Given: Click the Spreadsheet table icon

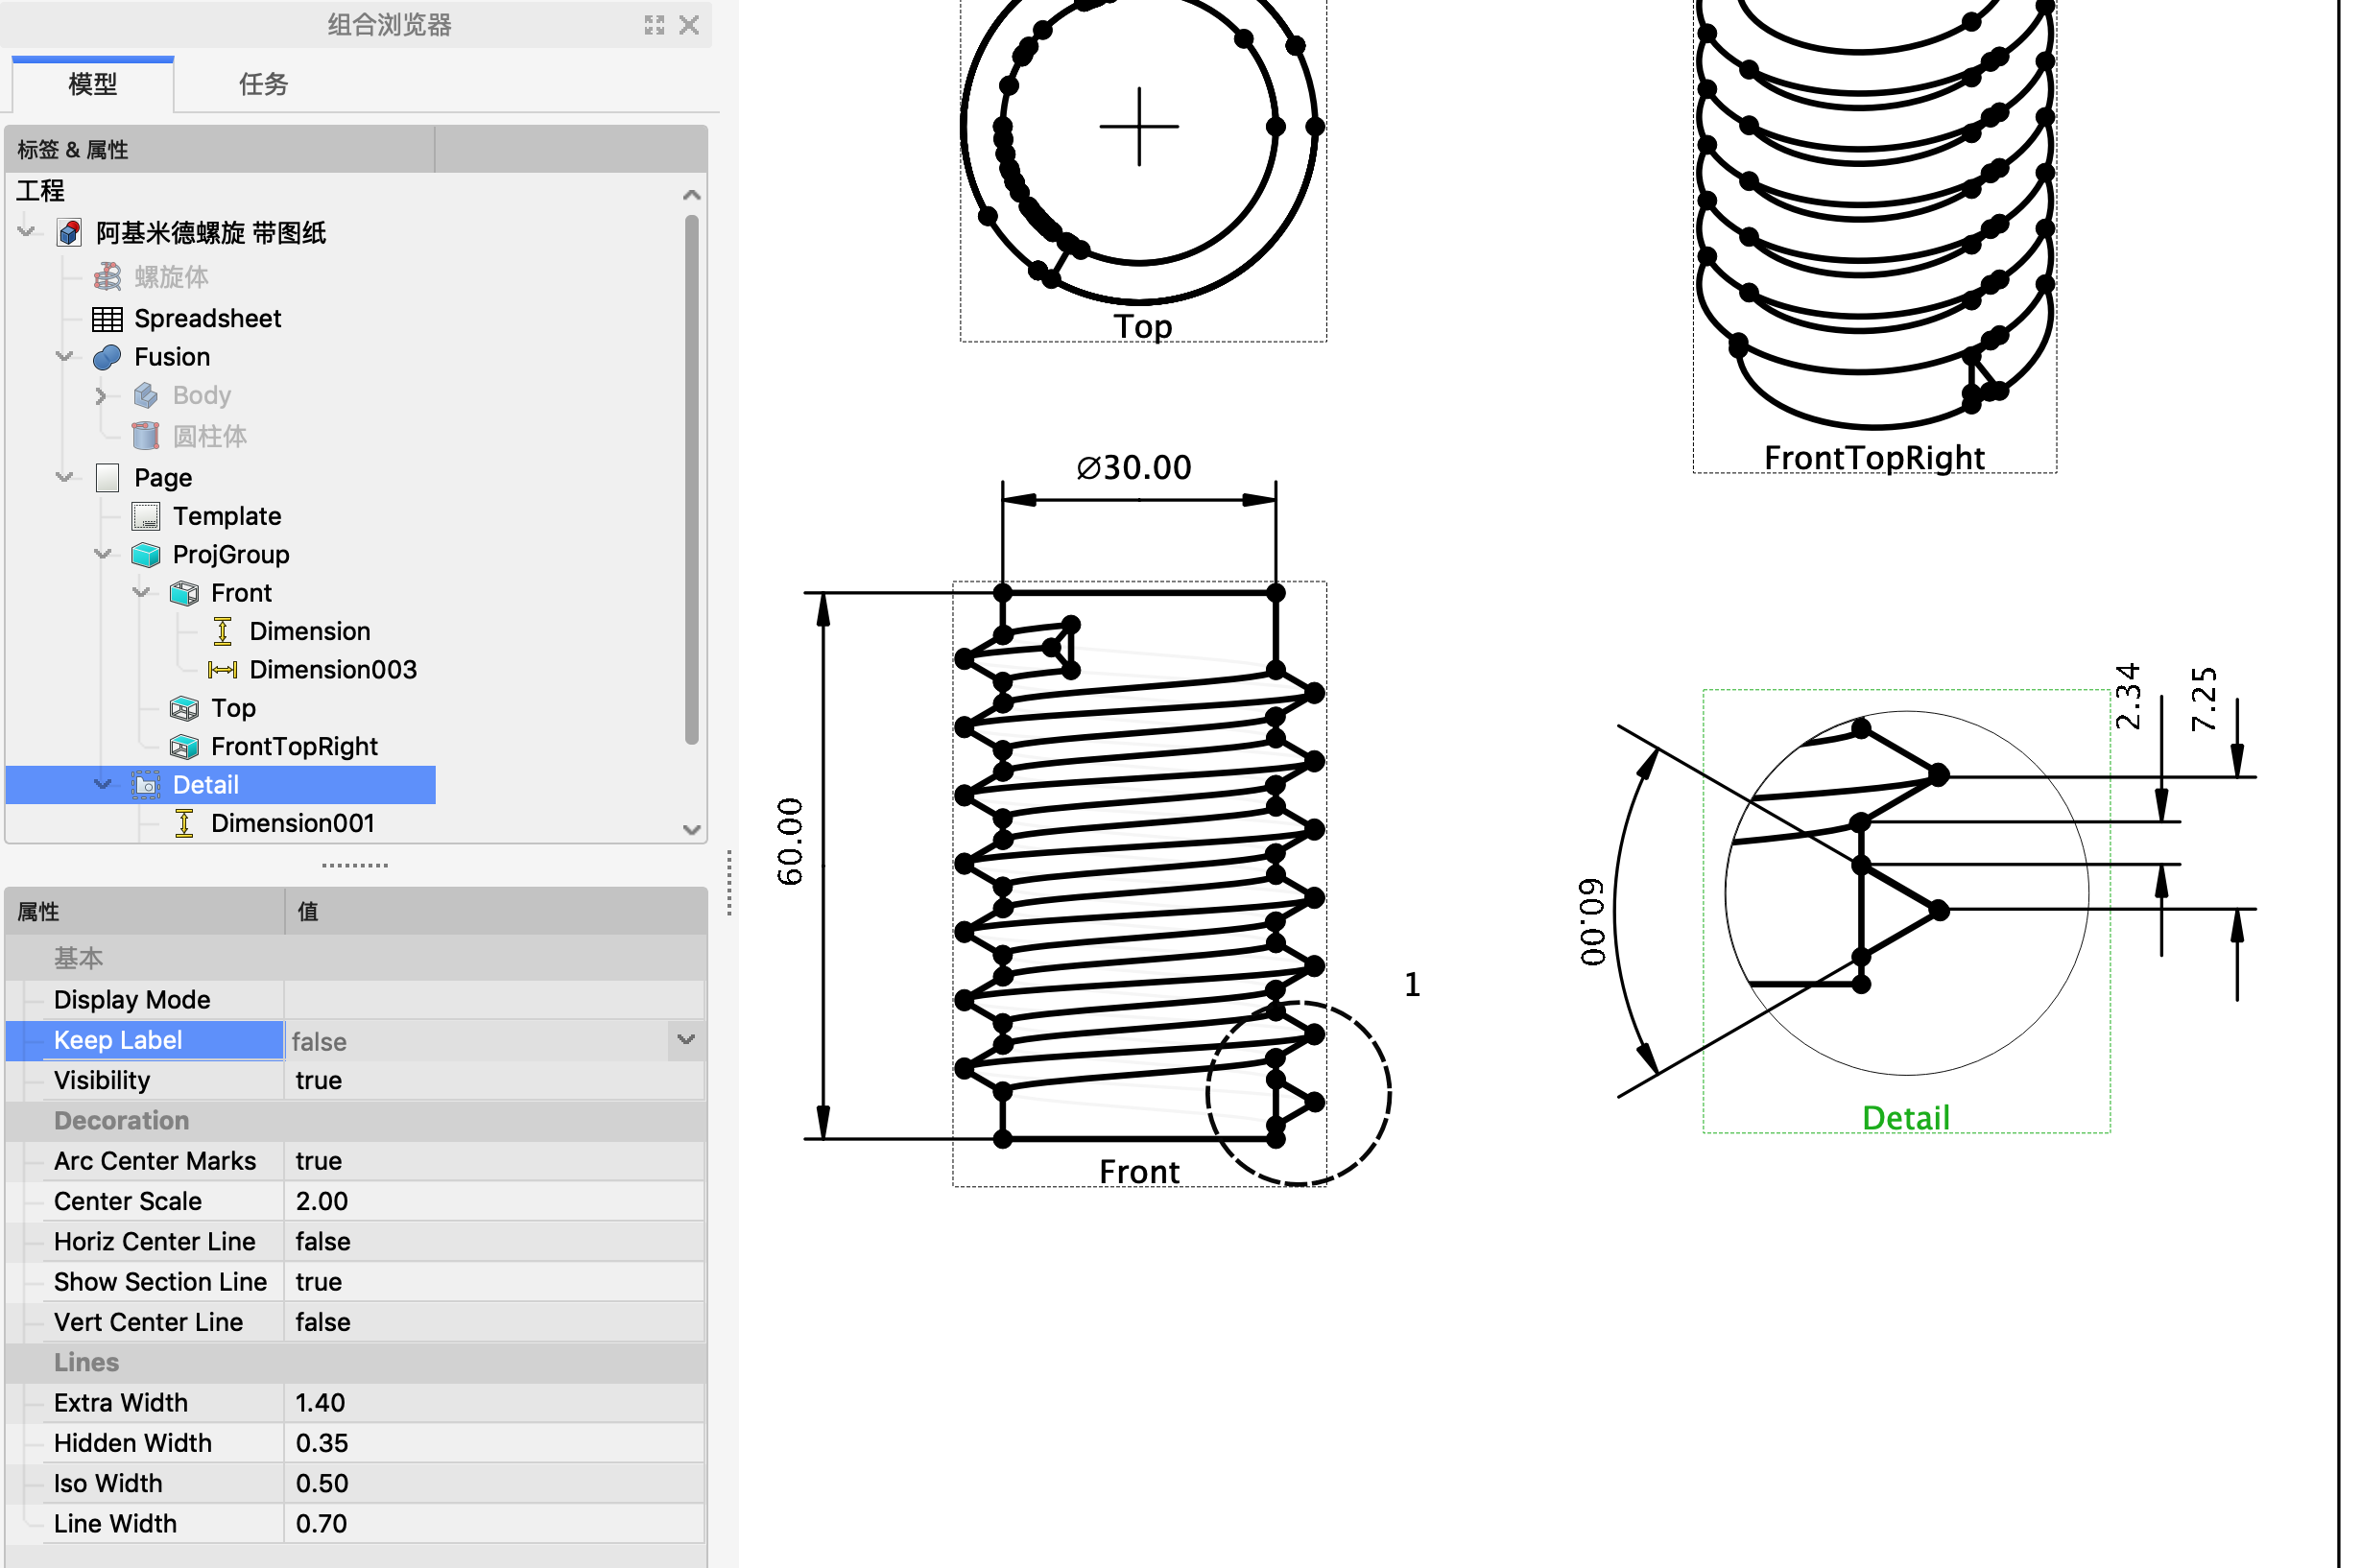Looking at the screenshot, I should 107,319.
